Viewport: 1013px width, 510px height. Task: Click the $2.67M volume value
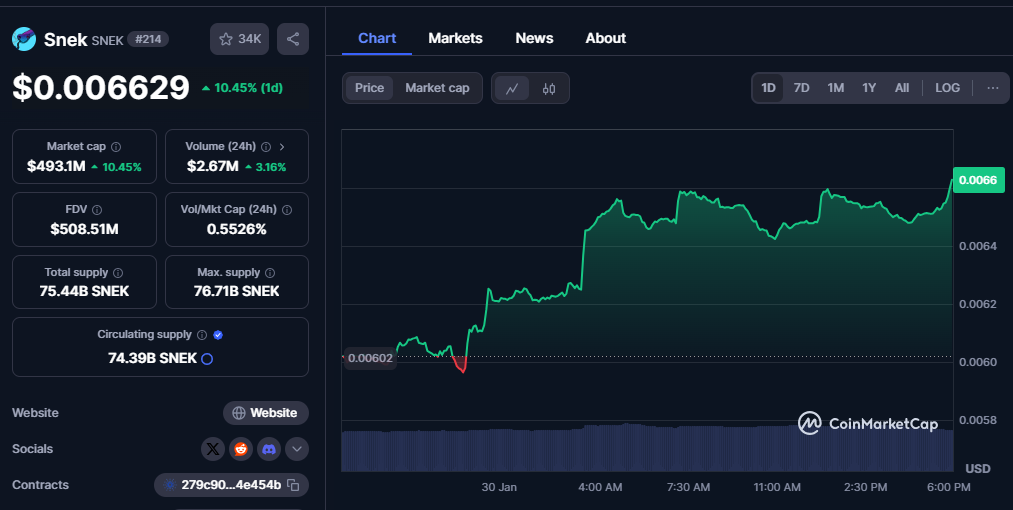213,167
